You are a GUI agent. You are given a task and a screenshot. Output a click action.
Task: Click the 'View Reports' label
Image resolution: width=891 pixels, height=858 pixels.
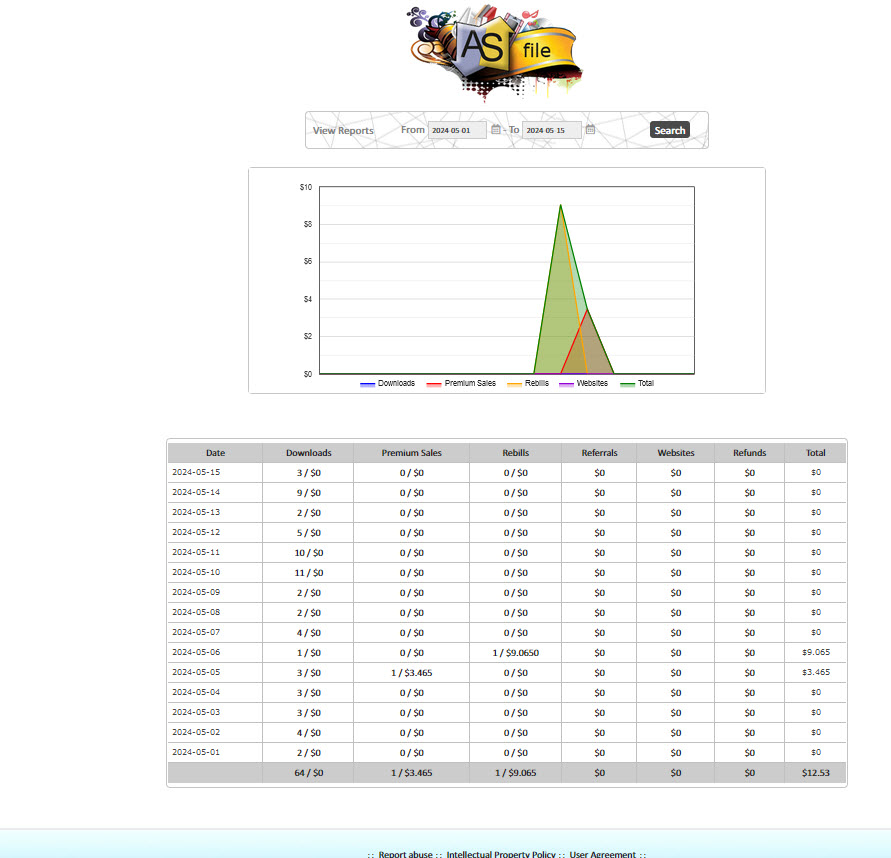pos(343,131)
